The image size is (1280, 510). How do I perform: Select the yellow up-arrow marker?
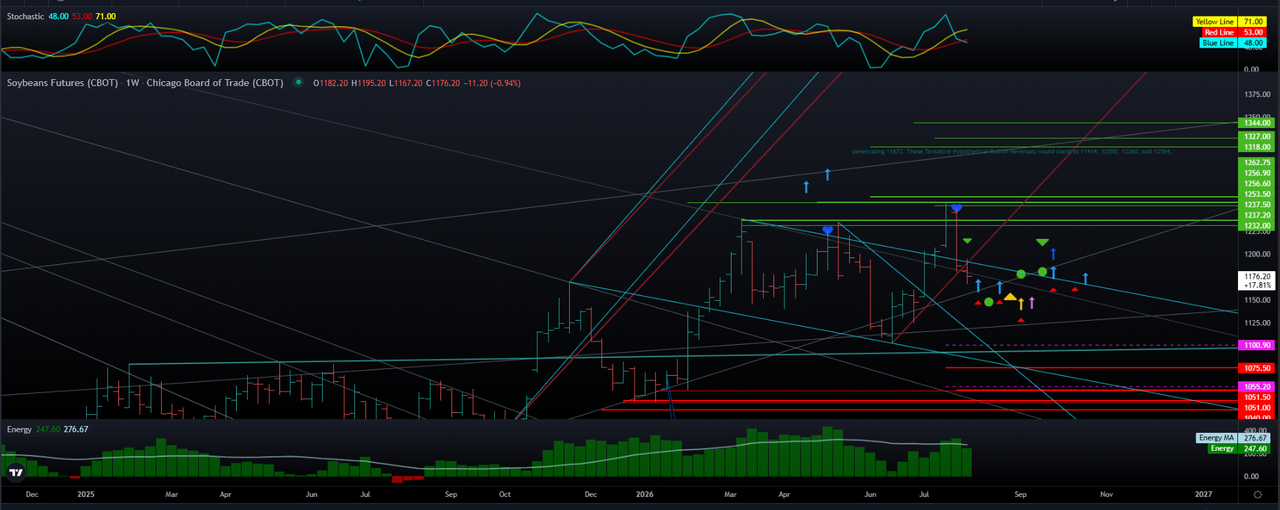1021,303
